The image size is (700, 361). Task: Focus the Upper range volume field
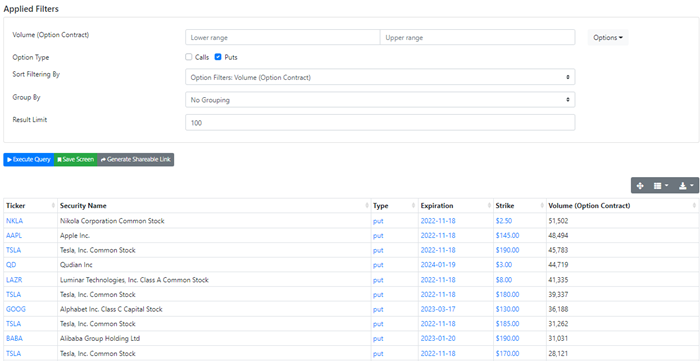[477, 37]
